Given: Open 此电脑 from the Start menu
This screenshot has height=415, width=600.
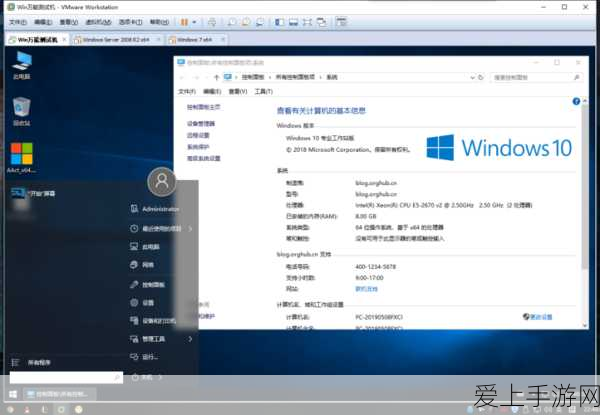Looking at the screenshot, I should (145, 247).
